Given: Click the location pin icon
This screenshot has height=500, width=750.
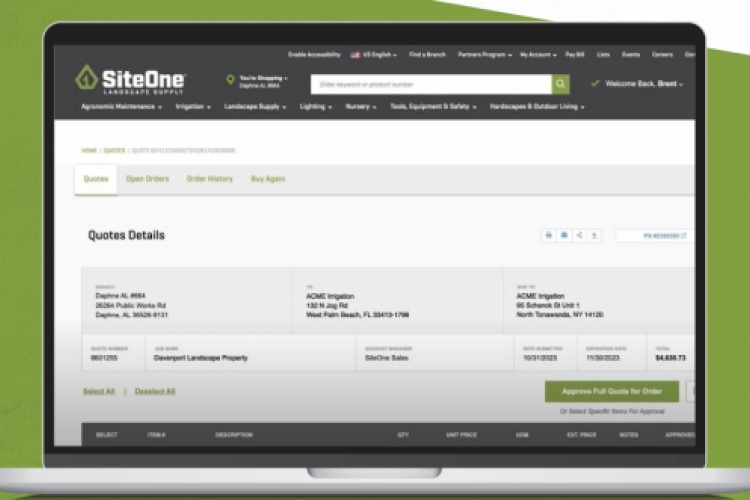Looking at the screenshot, I should pos(230,80).
